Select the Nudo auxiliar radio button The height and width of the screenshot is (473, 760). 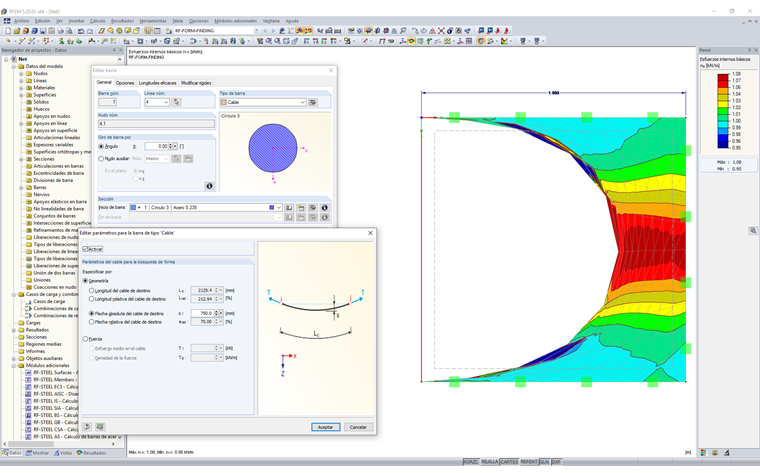(101, 159)
